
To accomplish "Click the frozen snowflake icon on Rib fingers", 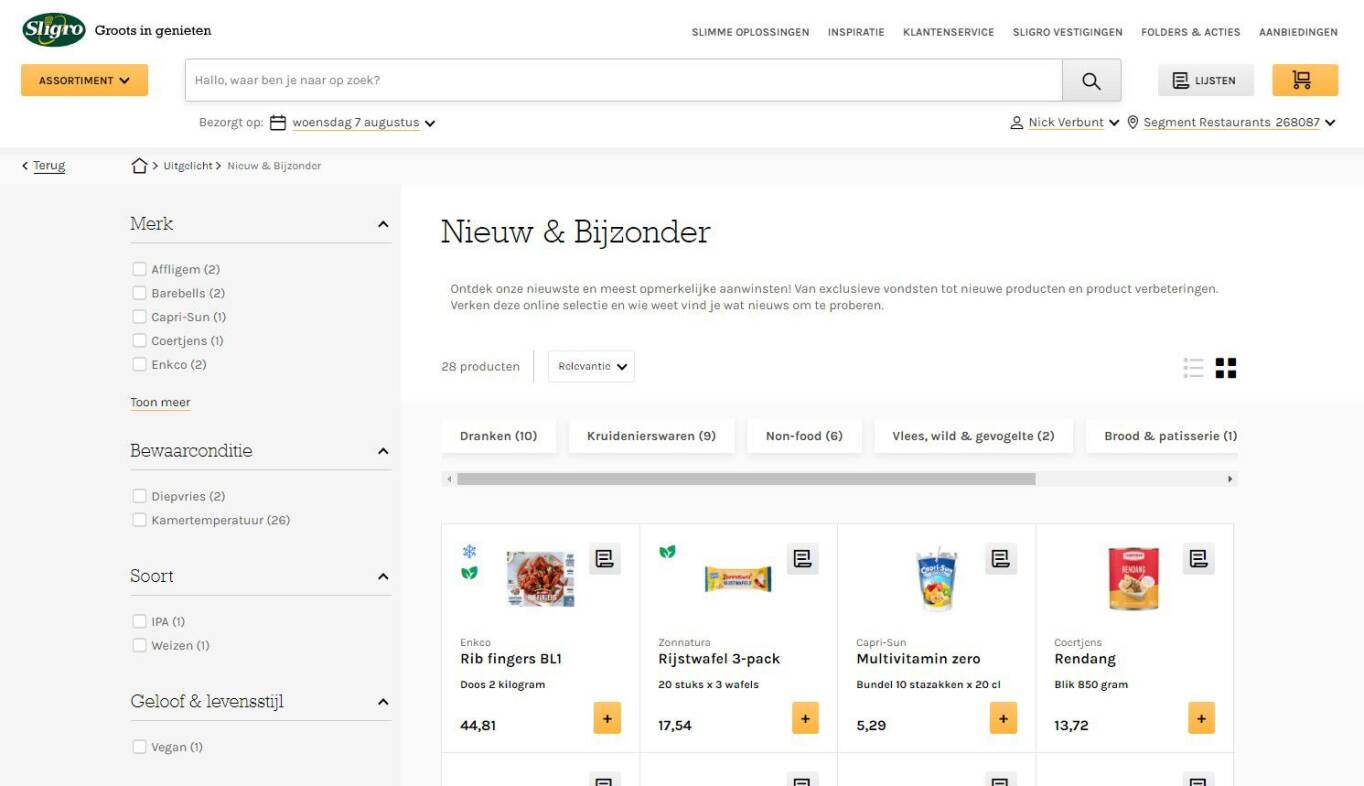I will pyautogui.click(x=469, y=552).
